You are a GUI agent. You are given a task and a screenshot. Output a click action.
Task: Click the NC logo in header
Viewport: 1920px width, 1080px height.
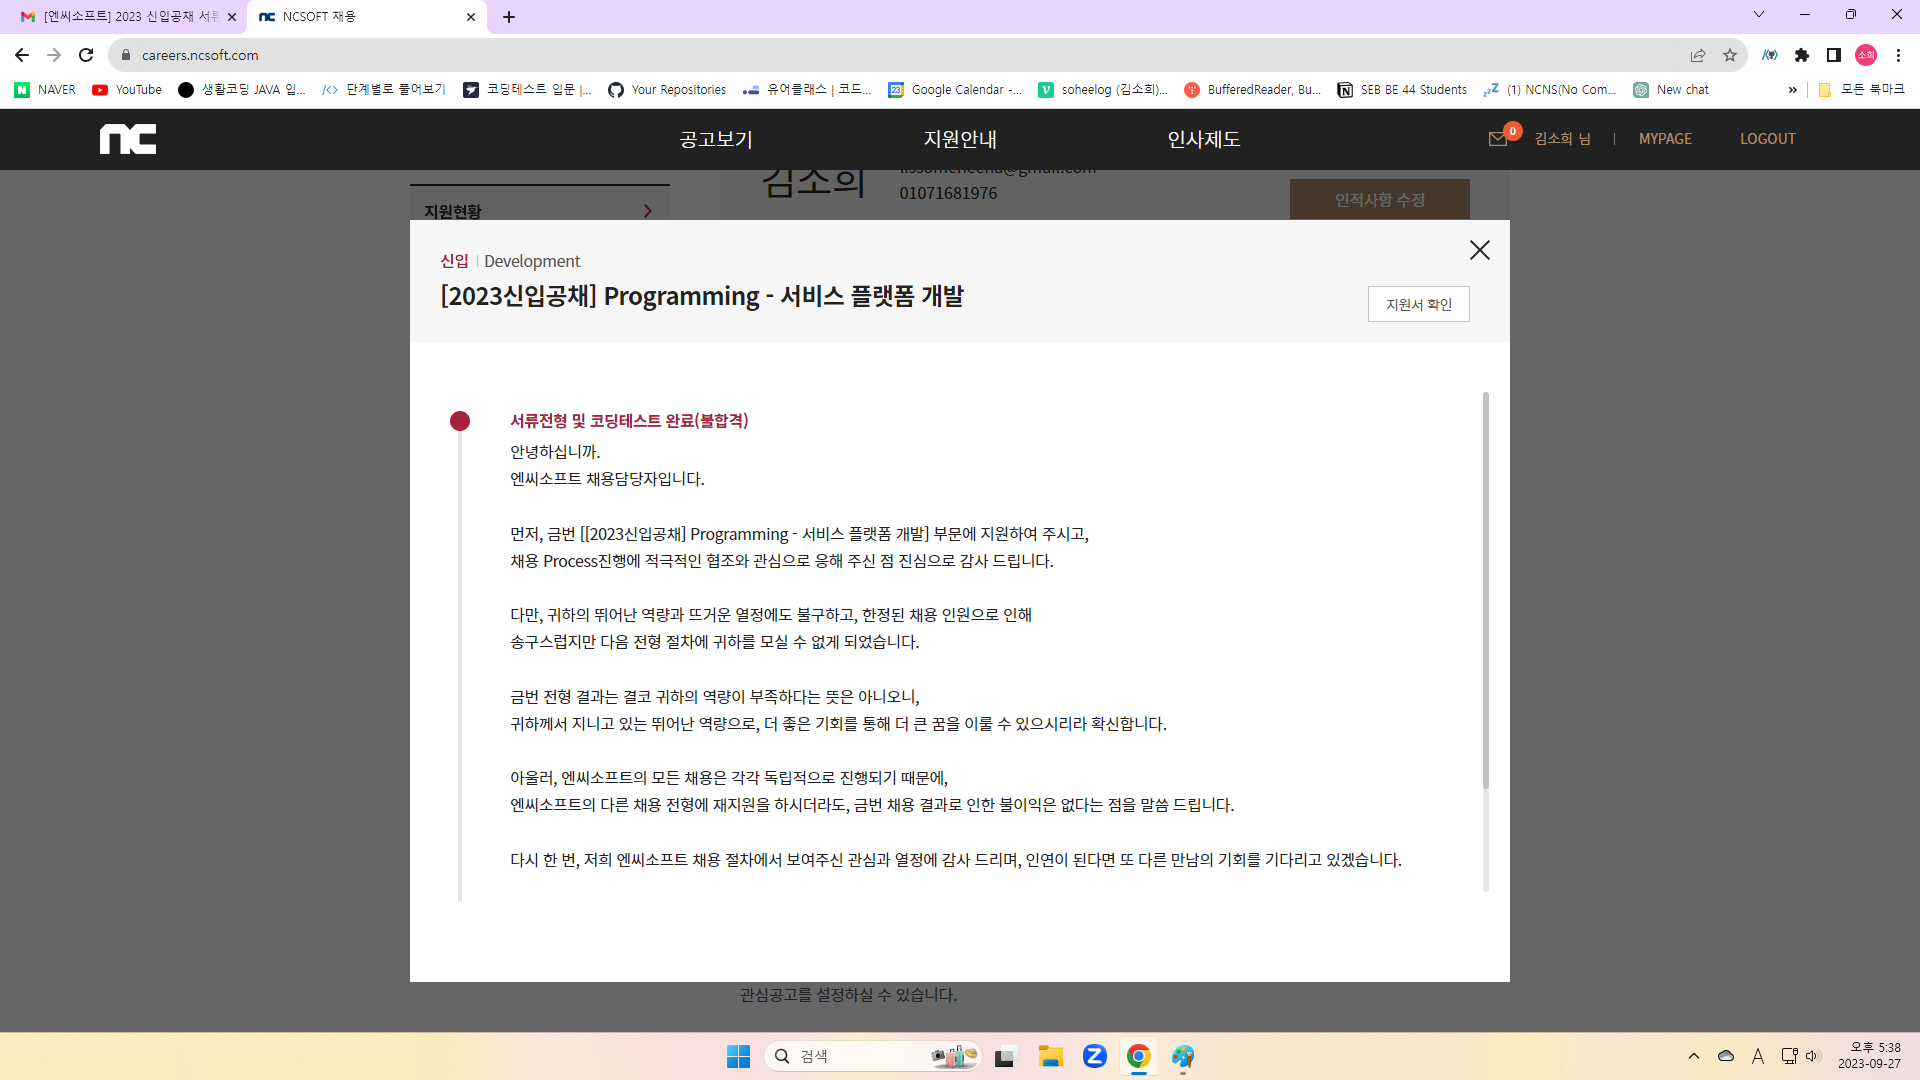128,139
